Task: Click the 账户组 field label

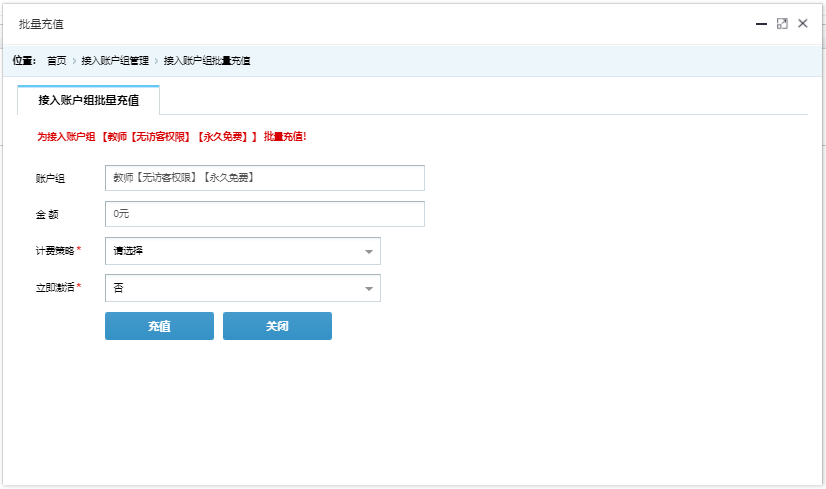Action: (50, 179)
